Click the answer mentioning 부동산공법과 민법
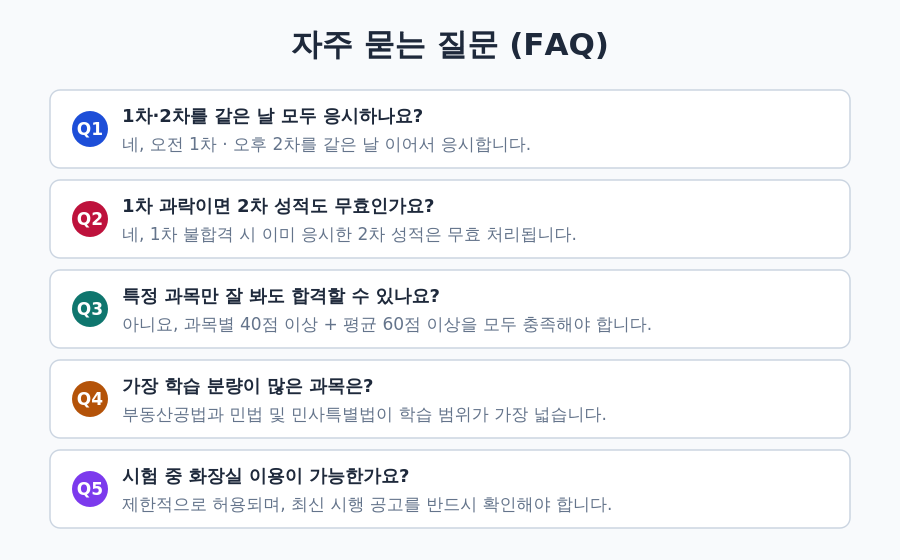 (x=364, y=415)
